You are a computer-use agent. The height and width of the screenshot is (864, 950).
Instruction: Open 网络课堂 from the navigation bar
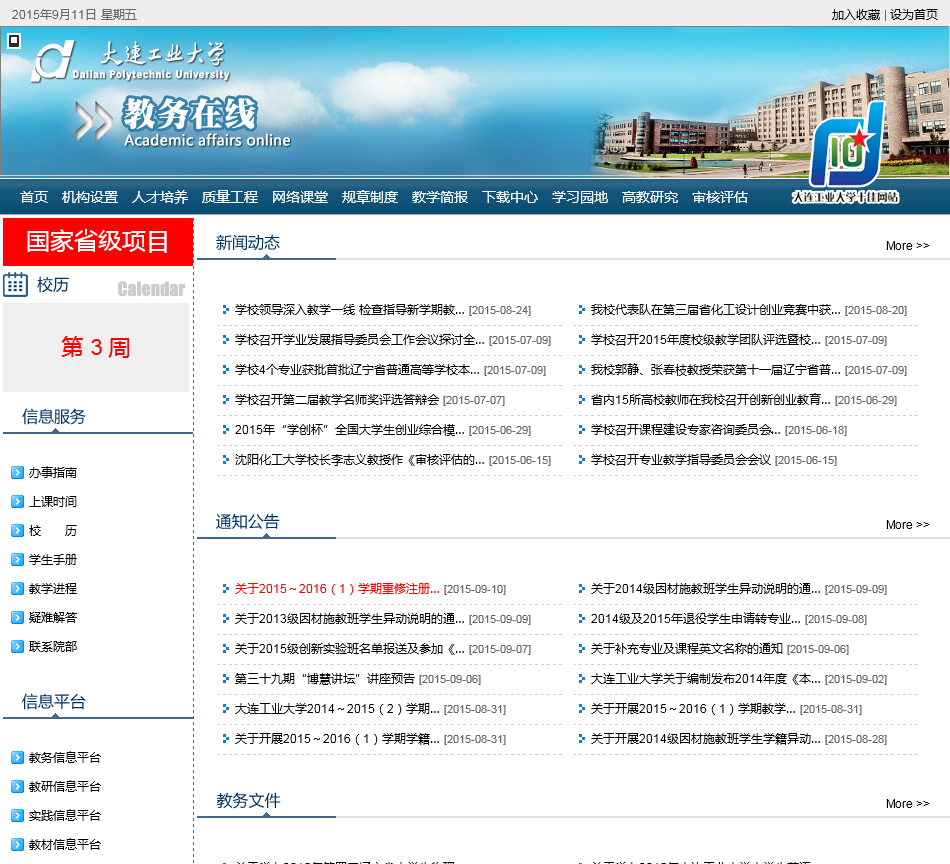300,197
